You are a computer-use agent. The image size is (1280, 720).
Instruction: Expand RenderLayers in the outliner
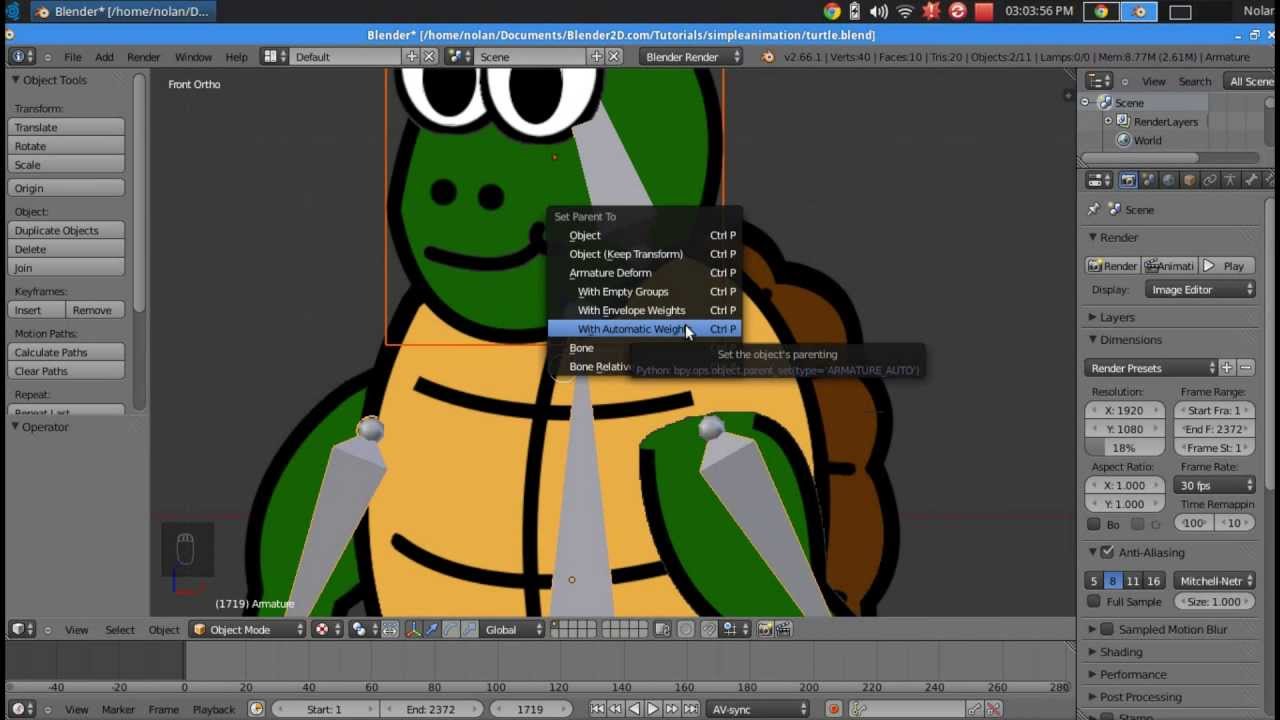(x=1108, y=121)
